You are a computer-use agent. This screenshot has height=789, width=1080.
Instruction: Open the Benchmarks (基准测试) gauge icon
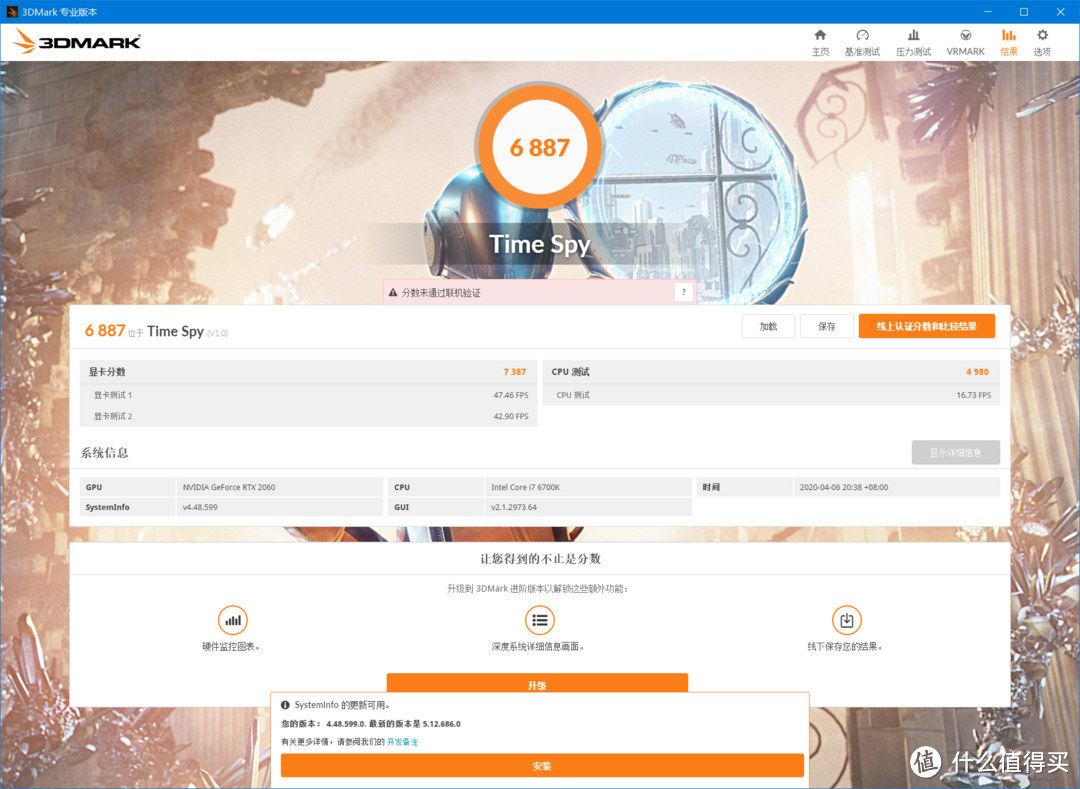tap(862, 36)
